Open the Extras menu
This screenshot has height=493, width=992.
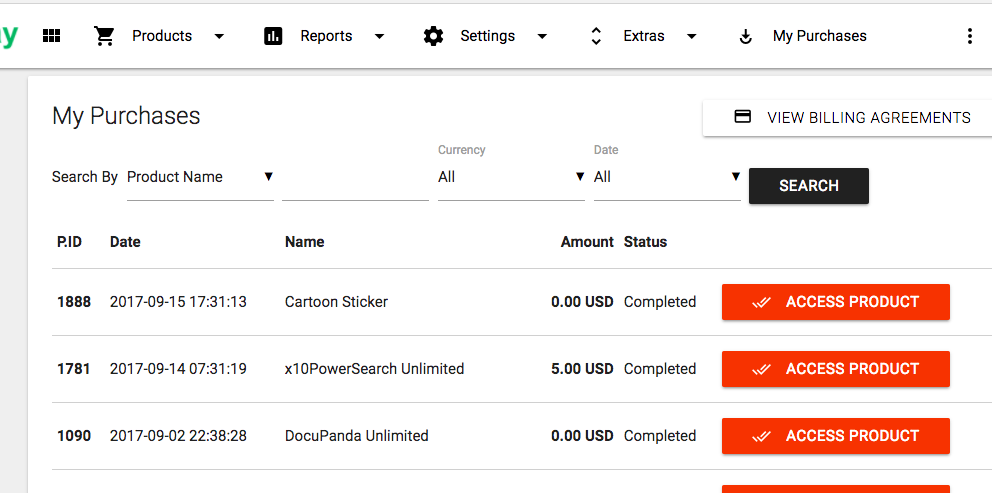point(644,36)
